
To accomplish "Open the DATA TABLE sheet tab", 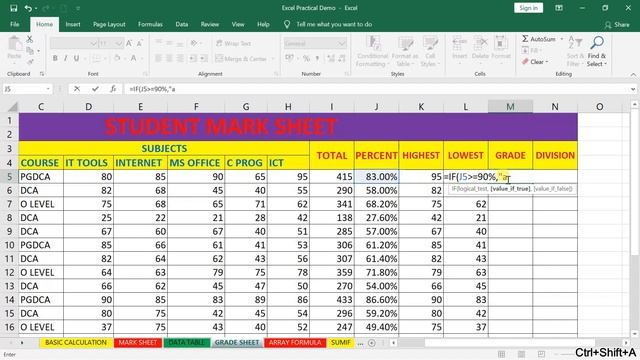I will [x=187, y=342].
